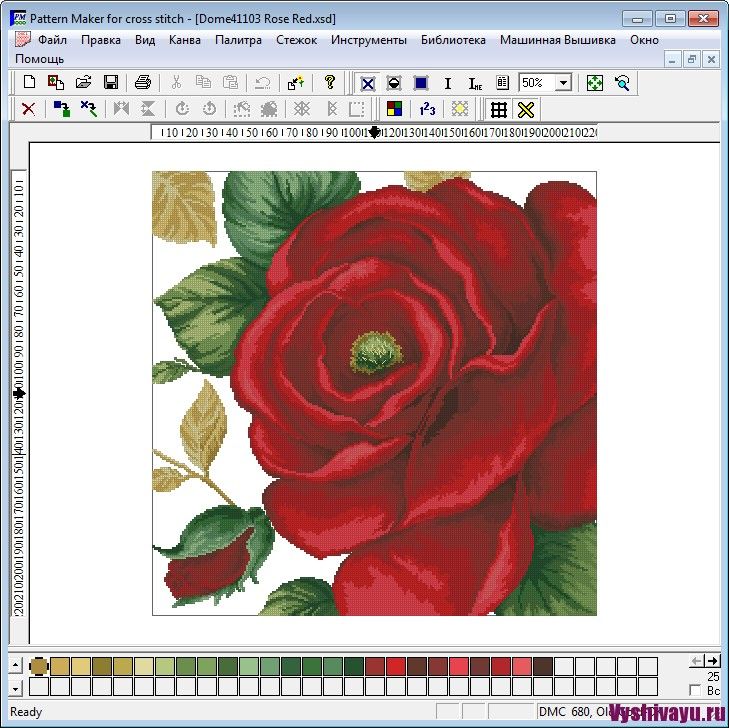Image resolution: width=729 pixels, height=728 pixels.
Task: Click the palette scroll-up arrow
Action: tap(15, 665)
